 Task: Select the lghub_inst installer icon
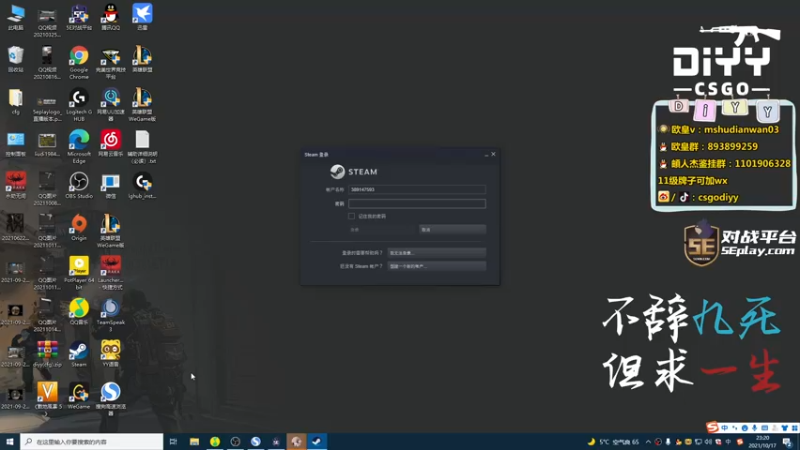(142, 185)
